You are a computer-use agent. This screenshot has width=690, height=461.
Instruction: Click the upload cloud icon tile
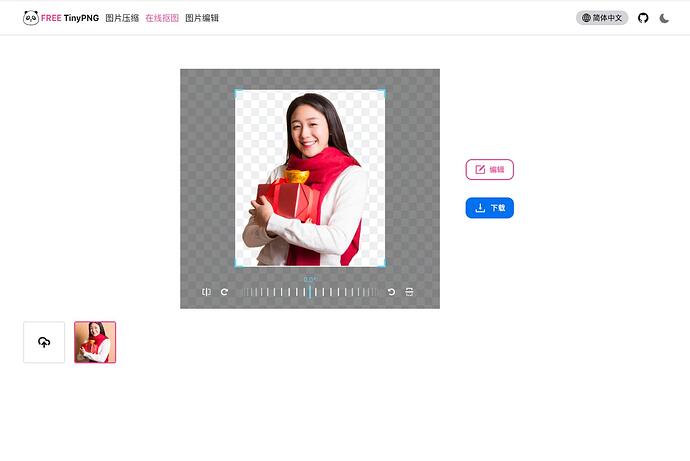[44, 342]
